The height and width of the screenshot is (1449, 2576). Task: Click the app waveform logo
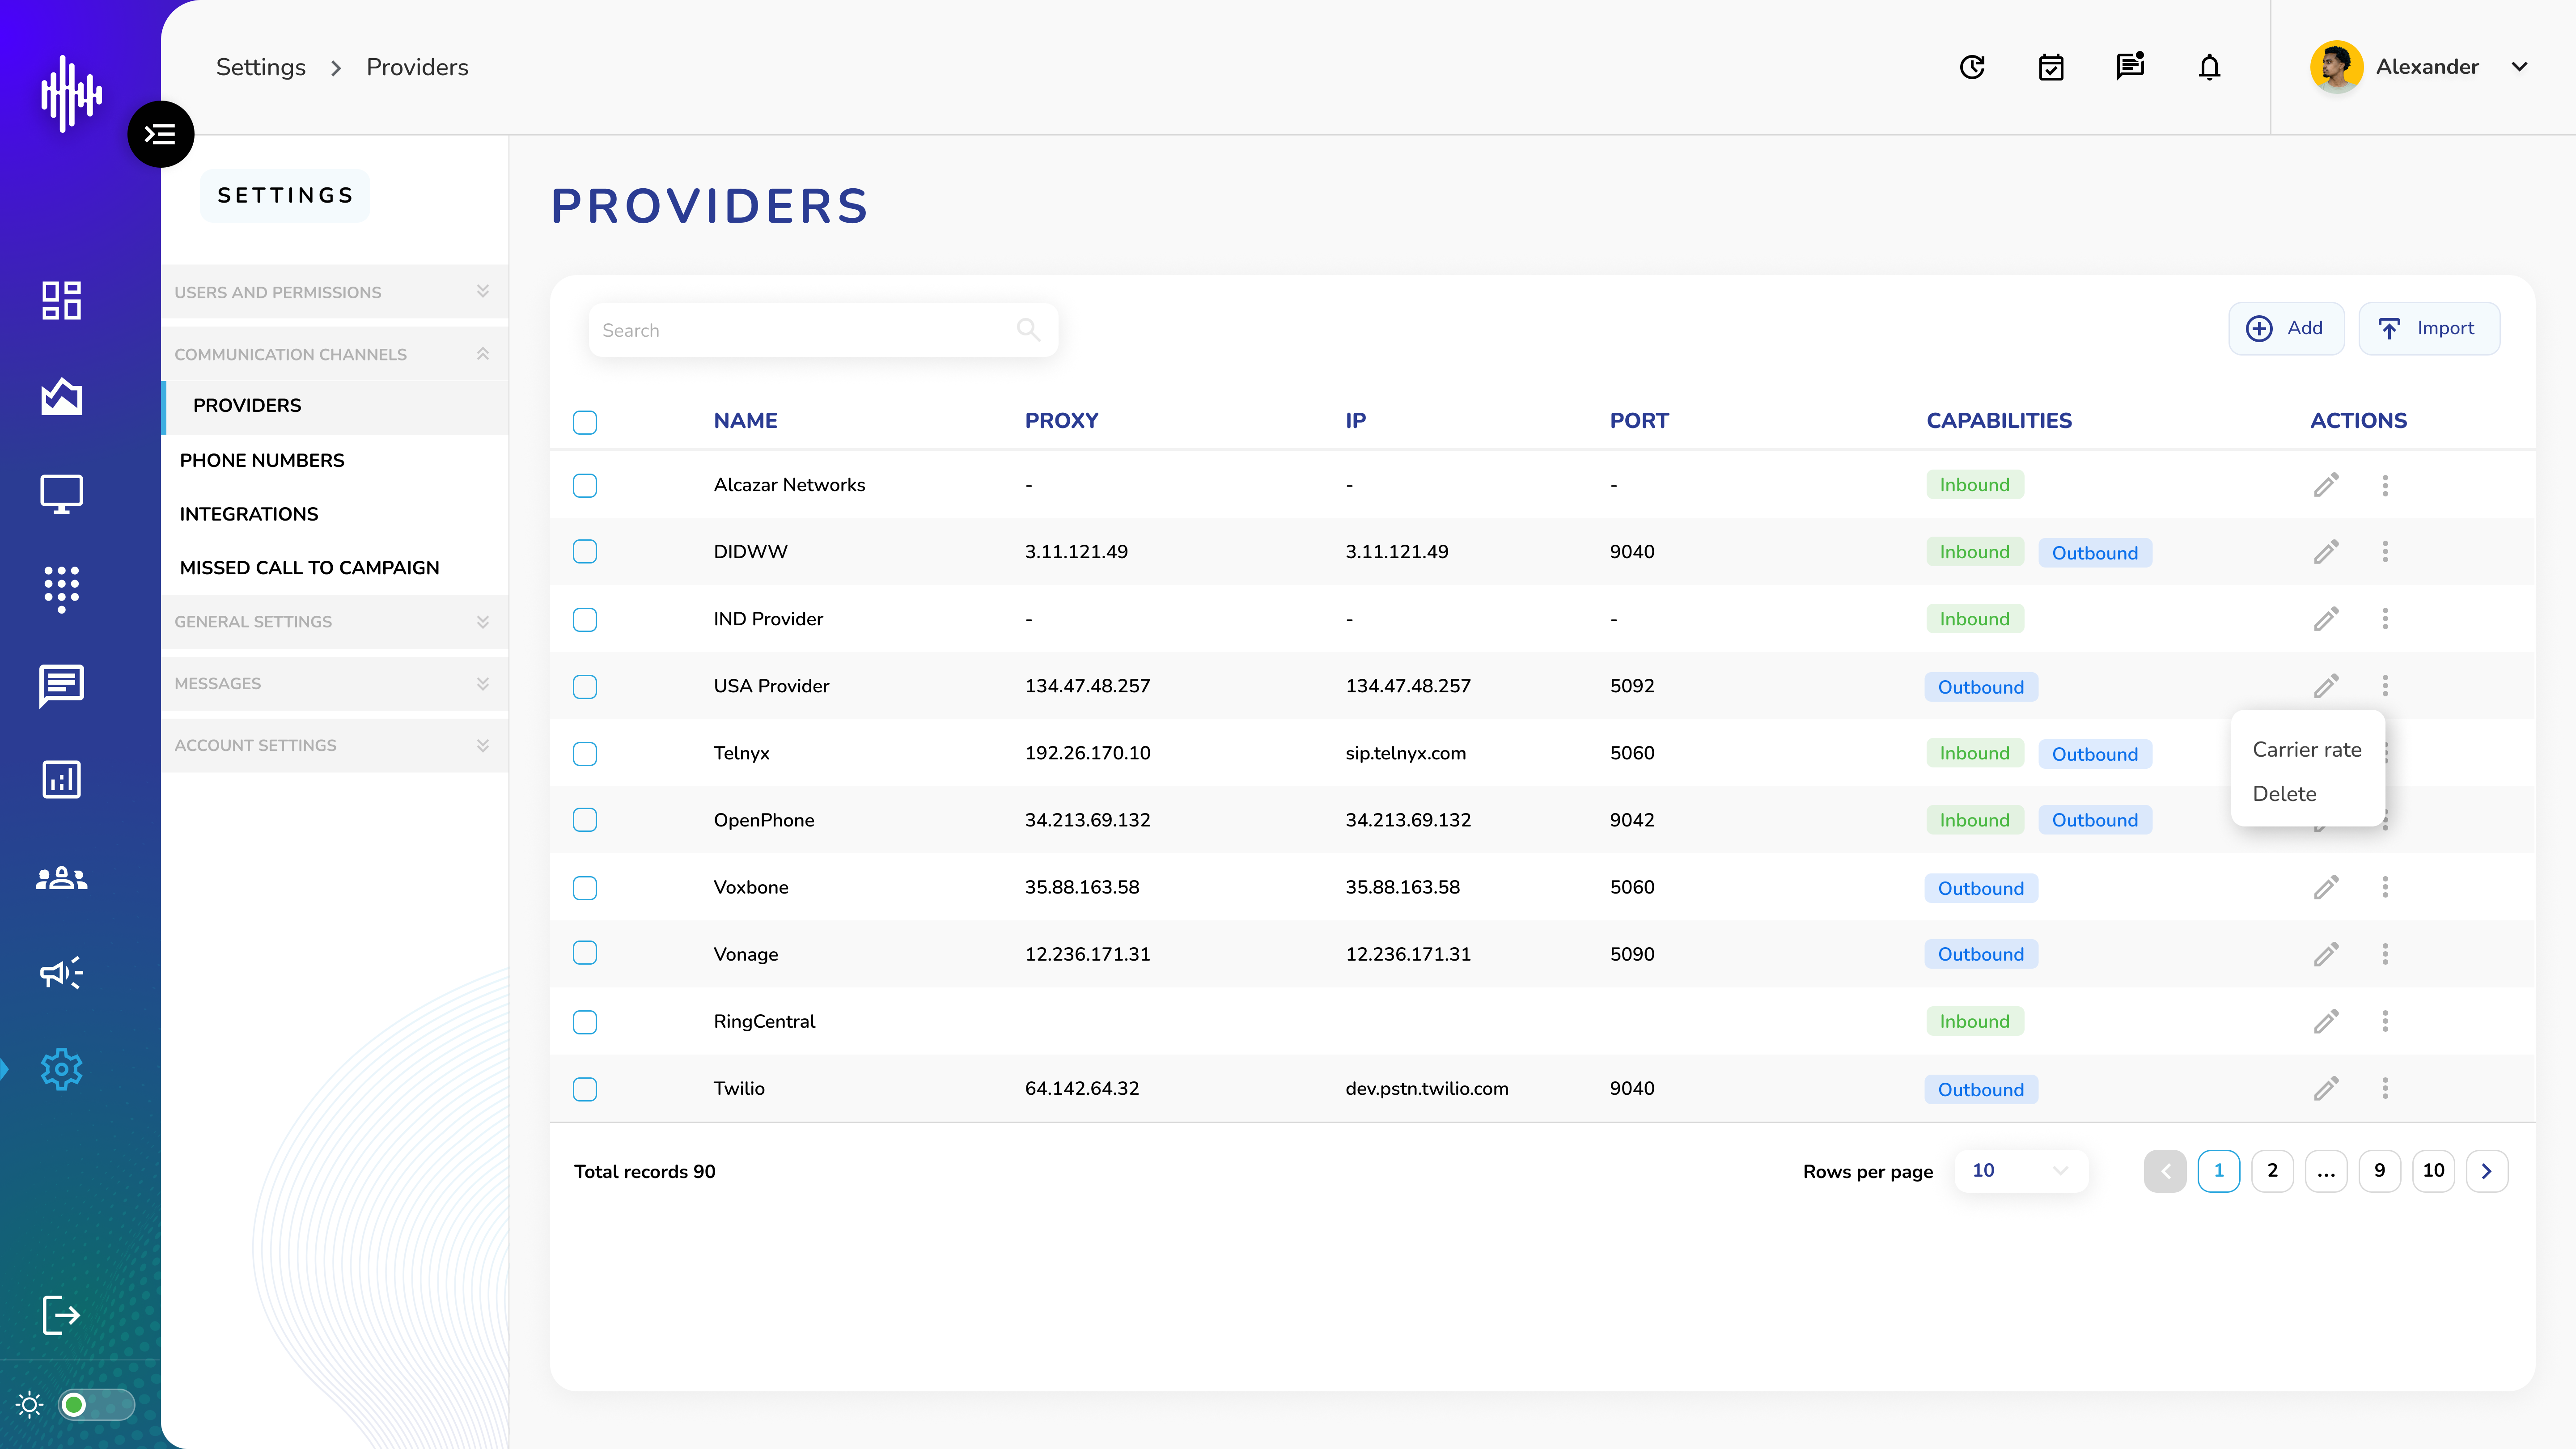tap(71, 93)
